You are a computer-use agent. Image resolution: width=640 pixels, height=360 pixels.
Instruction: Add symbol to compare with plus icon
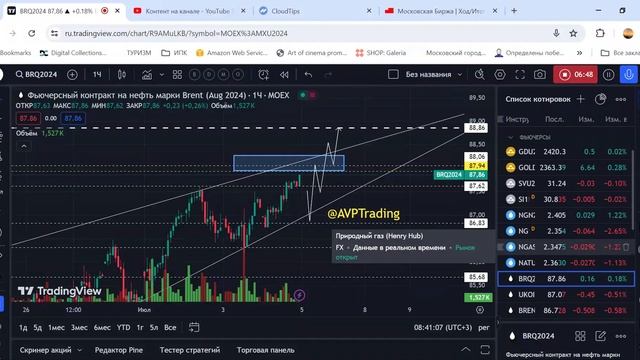(x=72, y=74)
